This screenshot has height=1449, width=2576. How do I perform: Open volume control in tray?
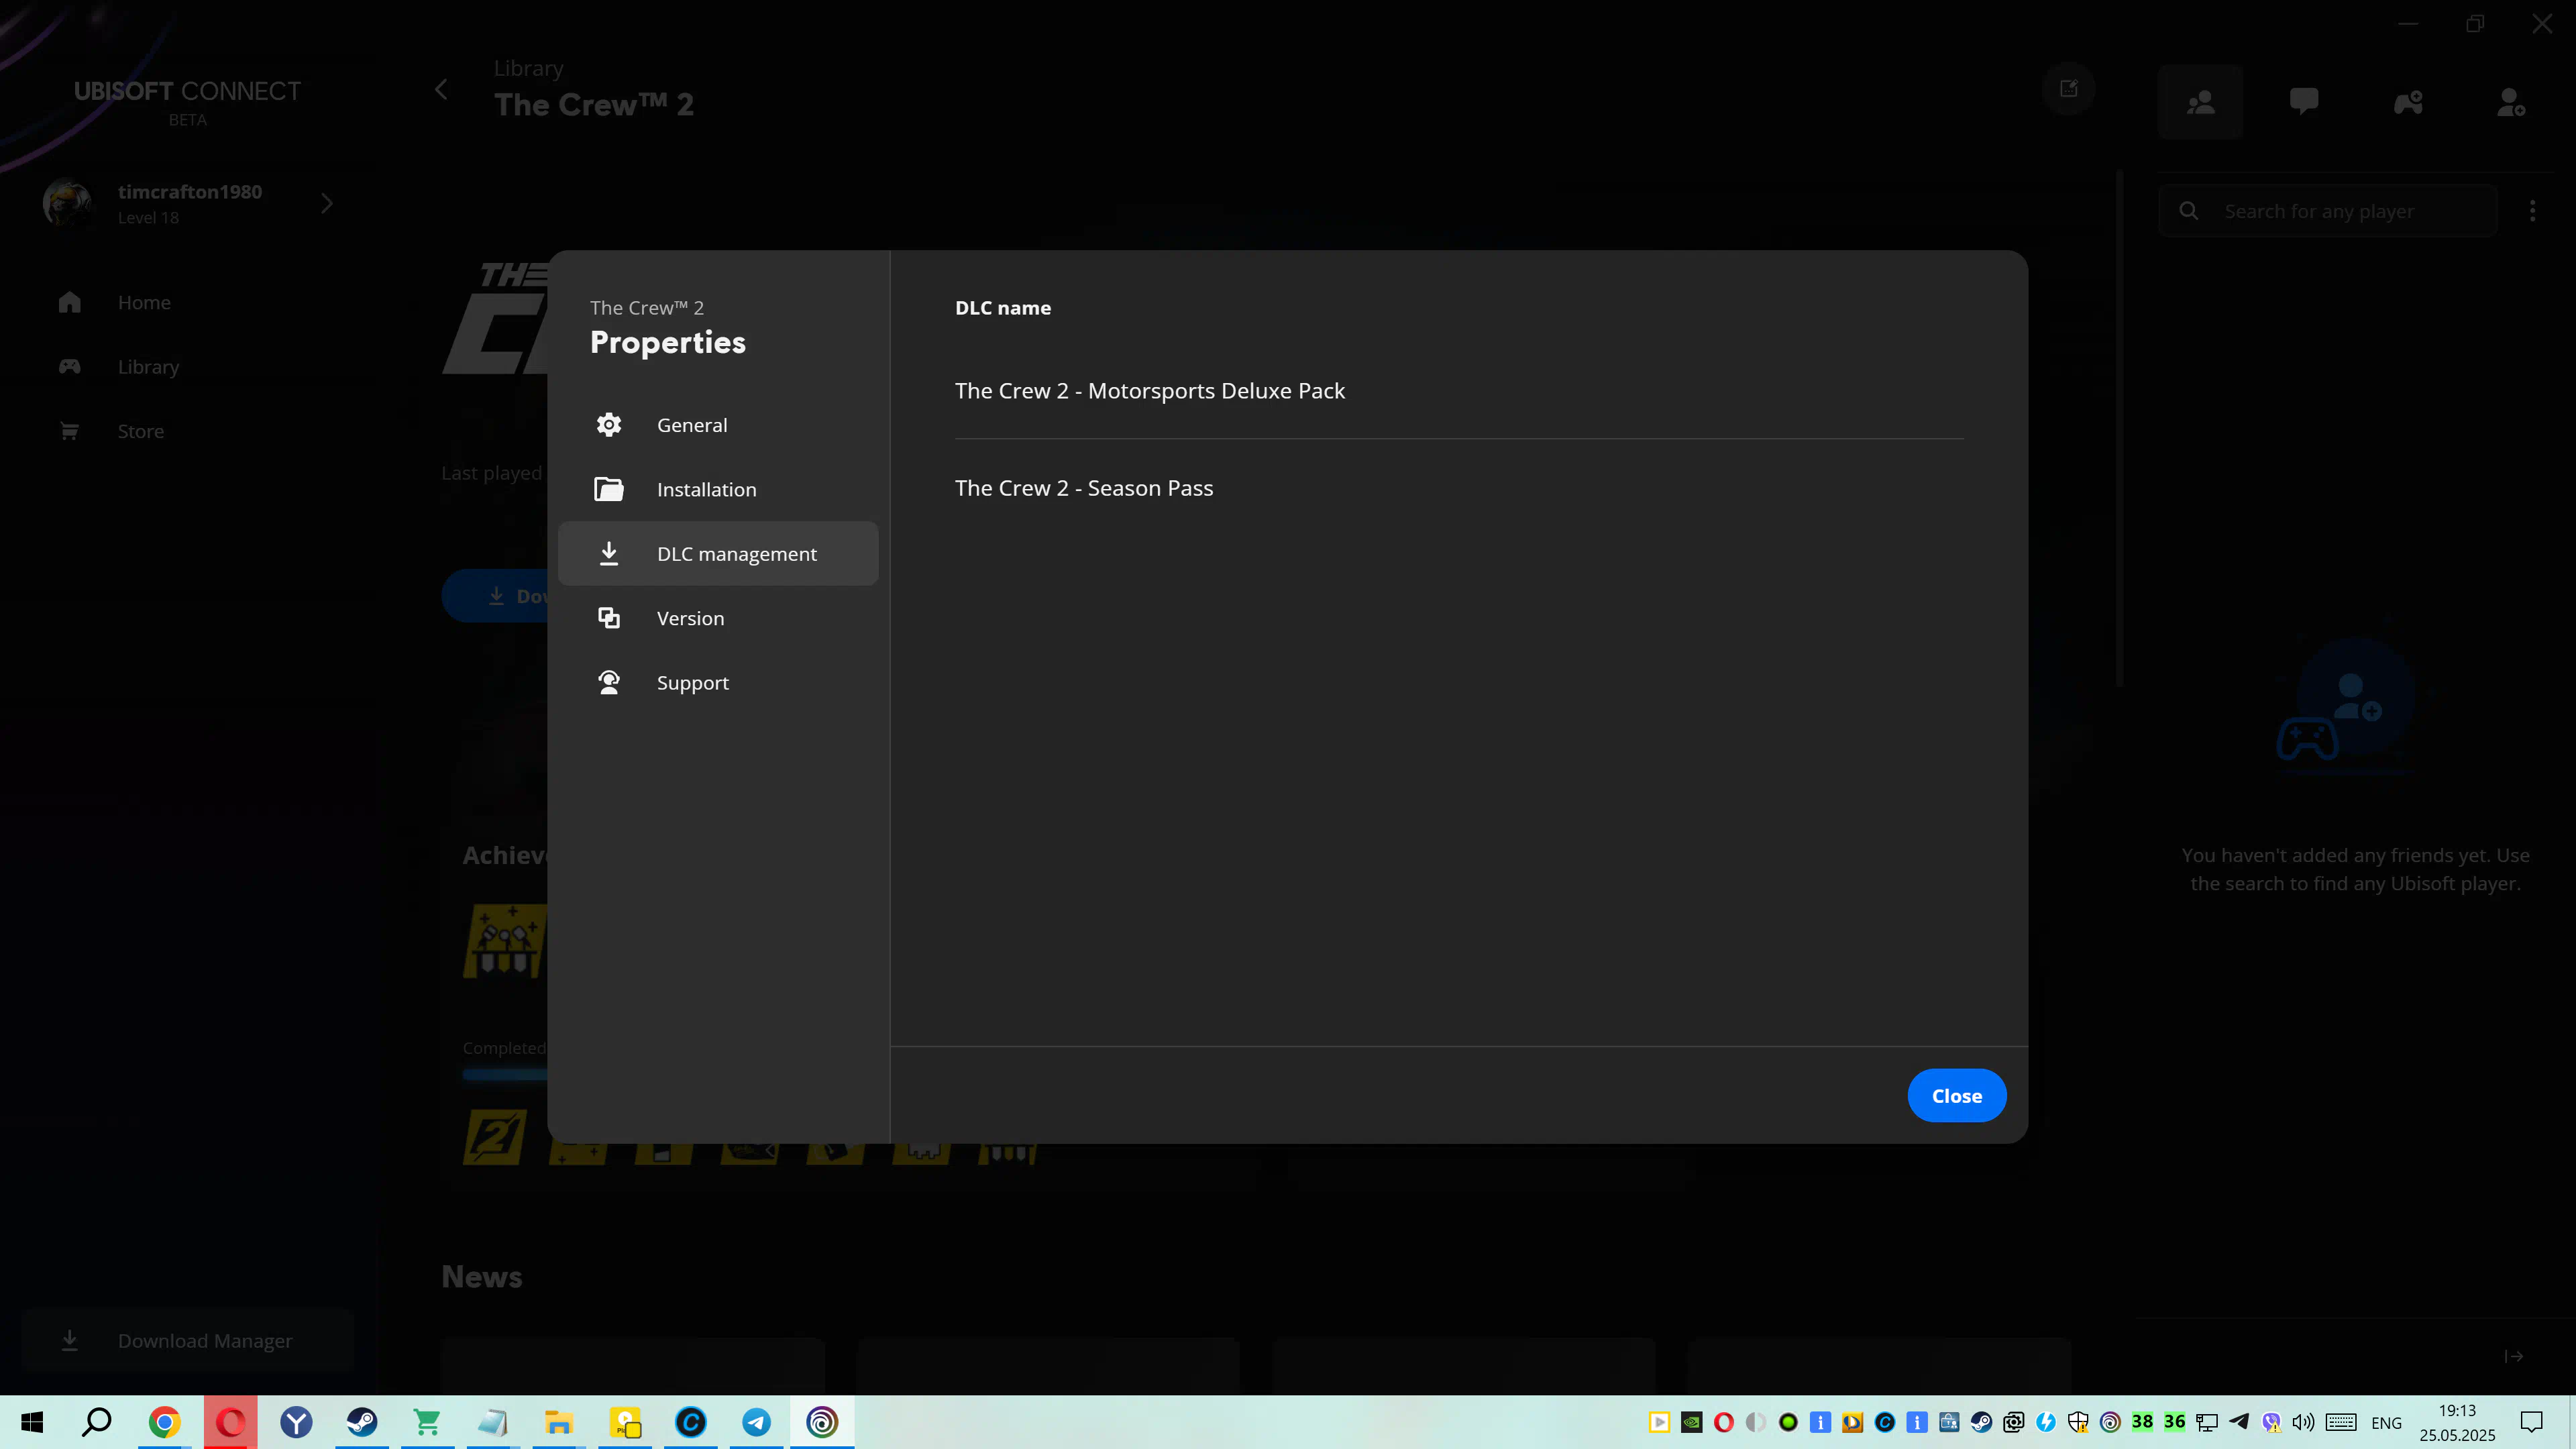click(2304, 1422)
